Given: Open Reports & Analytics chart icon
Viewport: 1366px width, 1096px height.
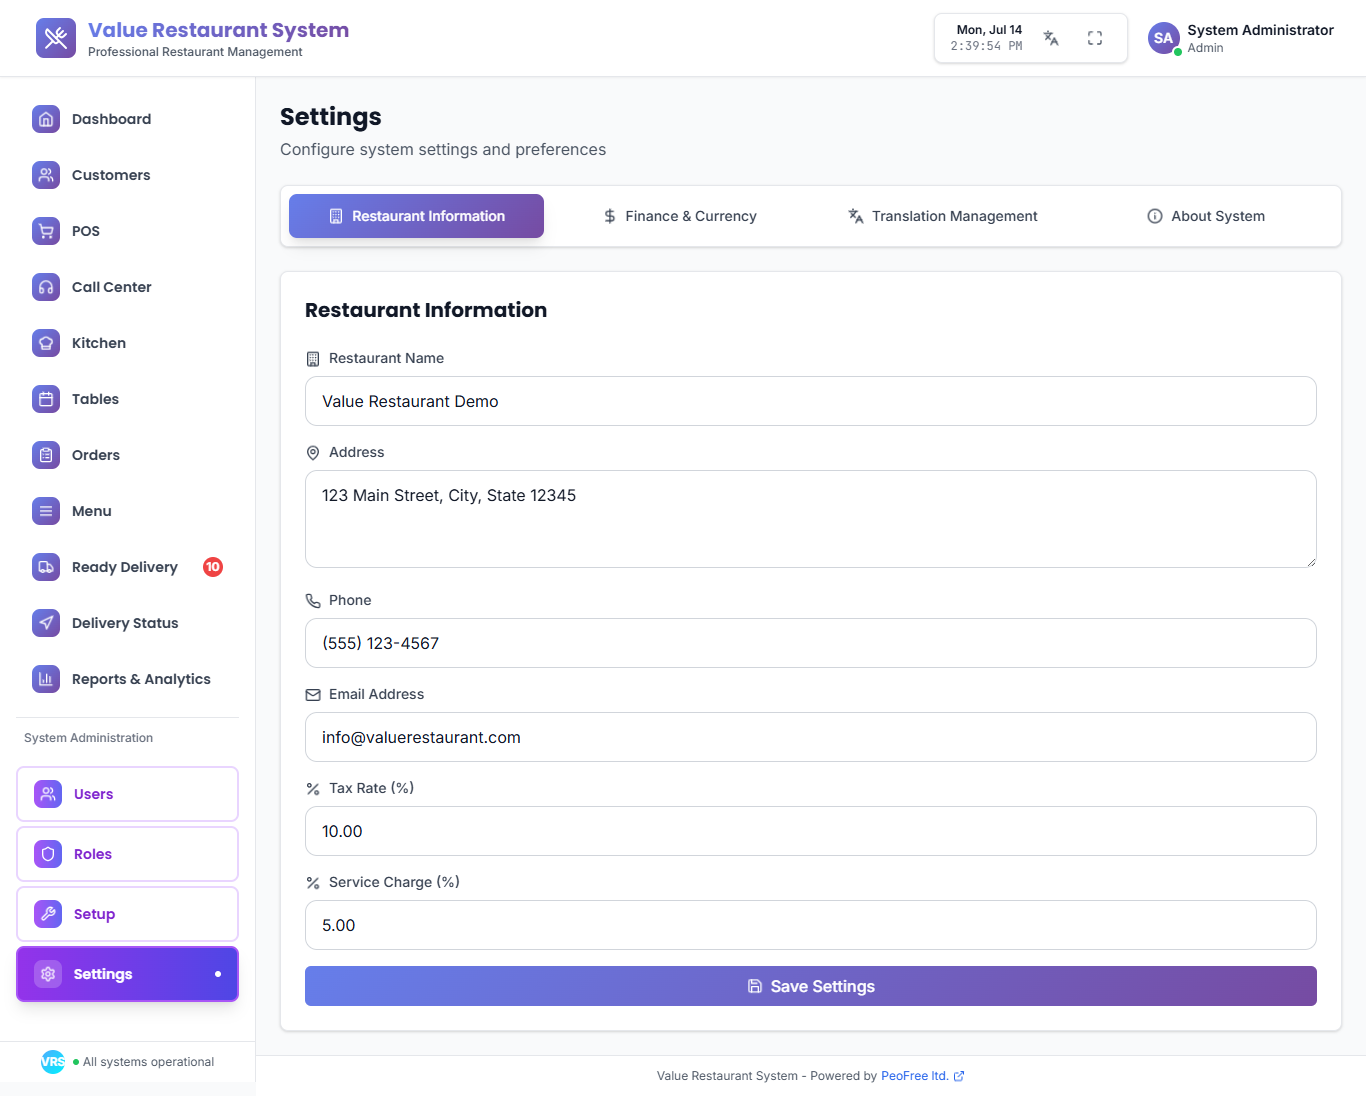Looking at the screenshot, I should click(46, 679).
